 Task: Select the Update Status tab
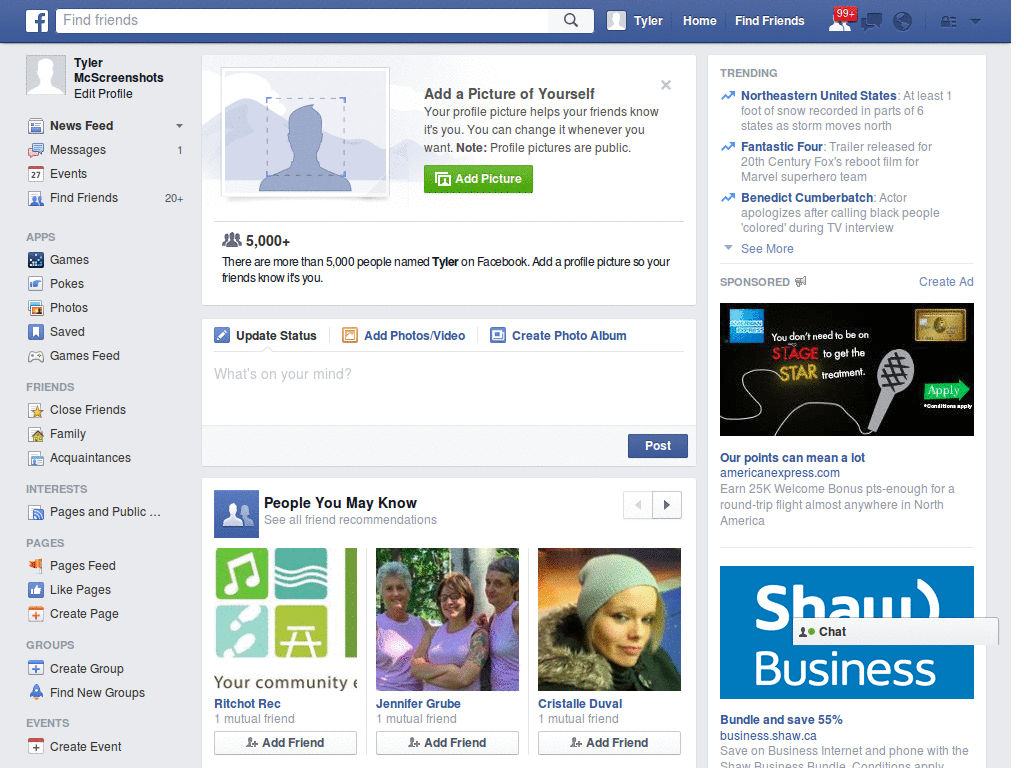click(x=265, y=336)
